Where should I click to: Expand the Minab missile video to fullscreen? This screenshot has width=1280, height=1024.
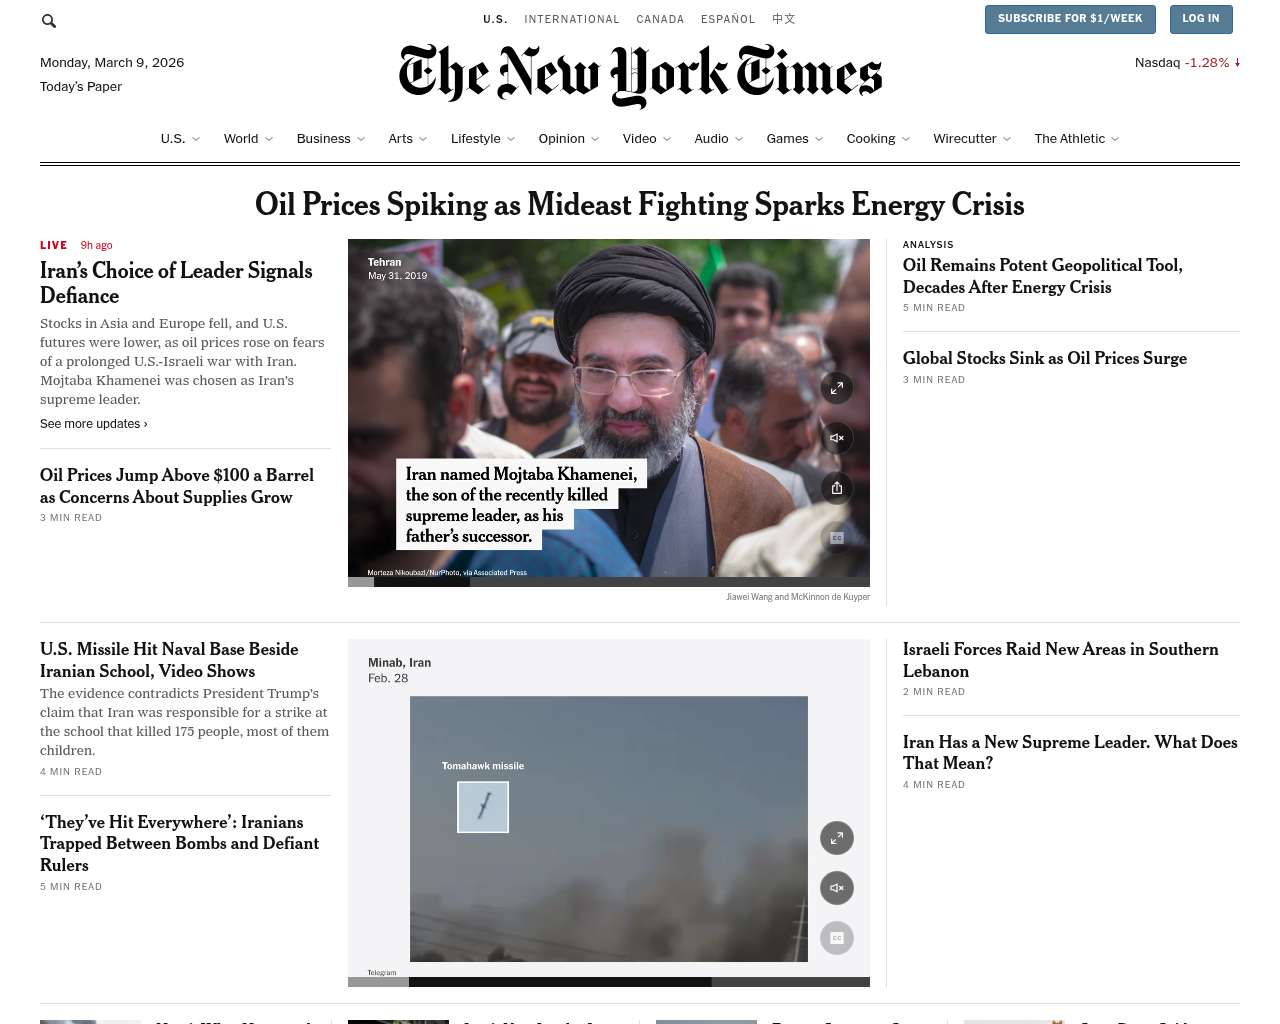click(x=837, y=838)
